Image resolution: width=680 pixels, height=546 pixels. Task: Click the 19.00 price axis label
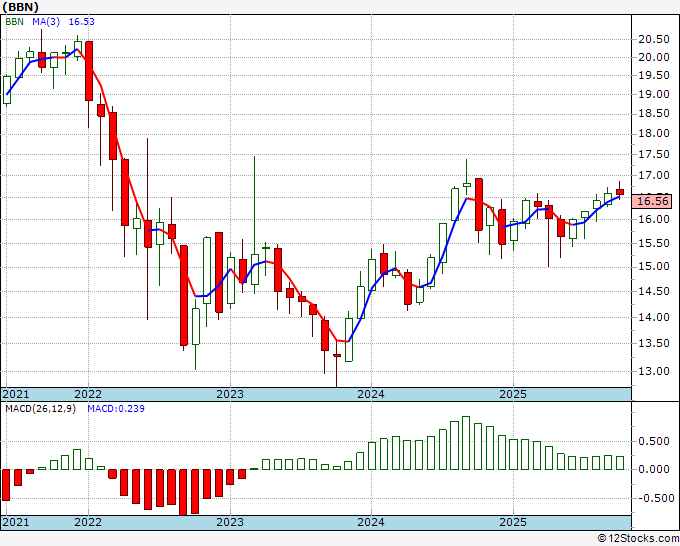point(654,95)
